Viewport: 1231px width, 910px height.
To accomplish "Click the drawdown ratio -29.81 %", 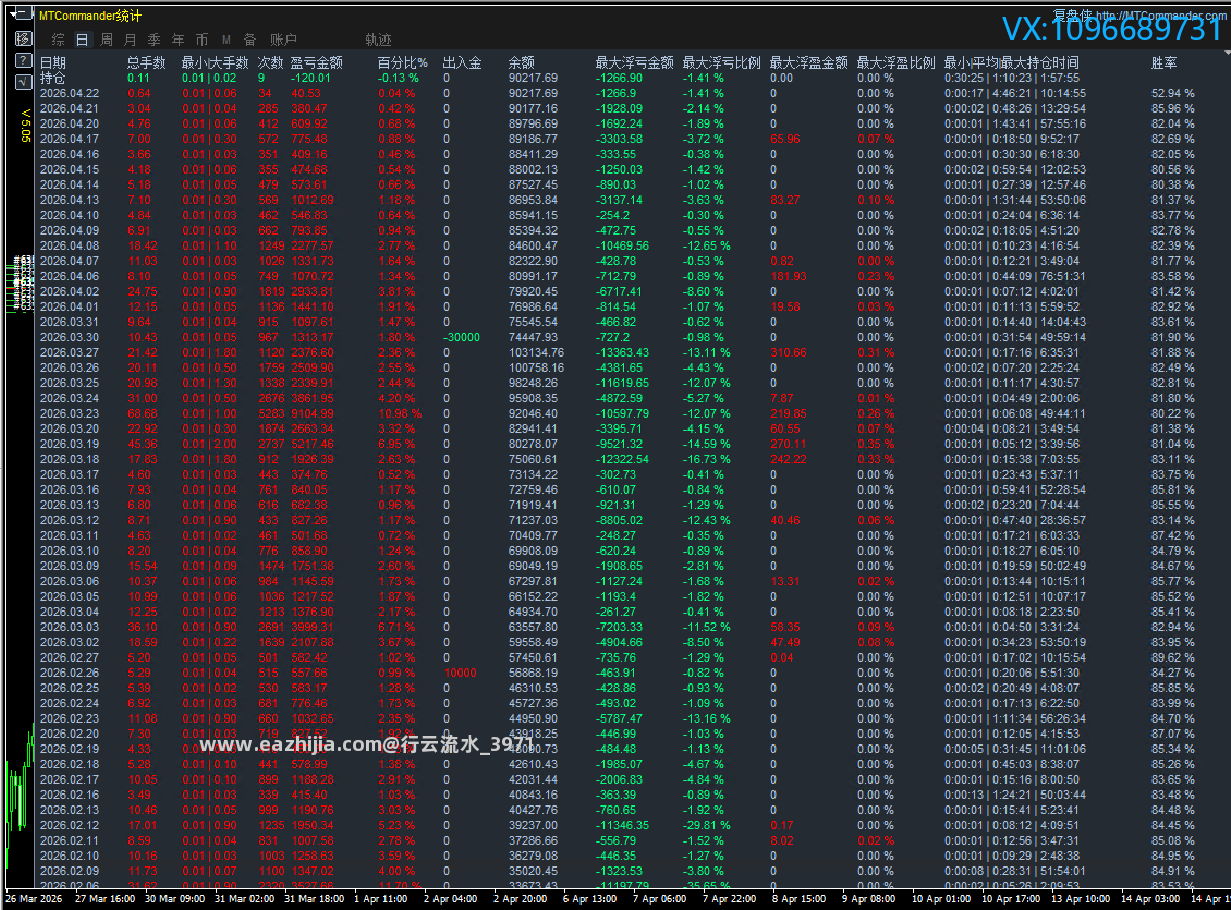I will coord(706,825).
